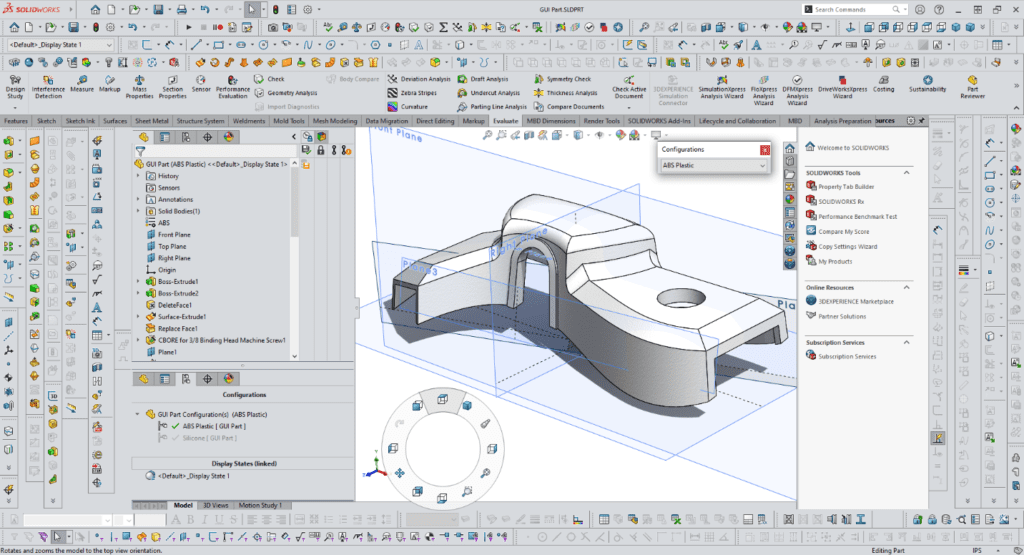This screenshot has height=555, width=1024.
Task: Run Performance Evaluation
Action: (x=232, y=86)
